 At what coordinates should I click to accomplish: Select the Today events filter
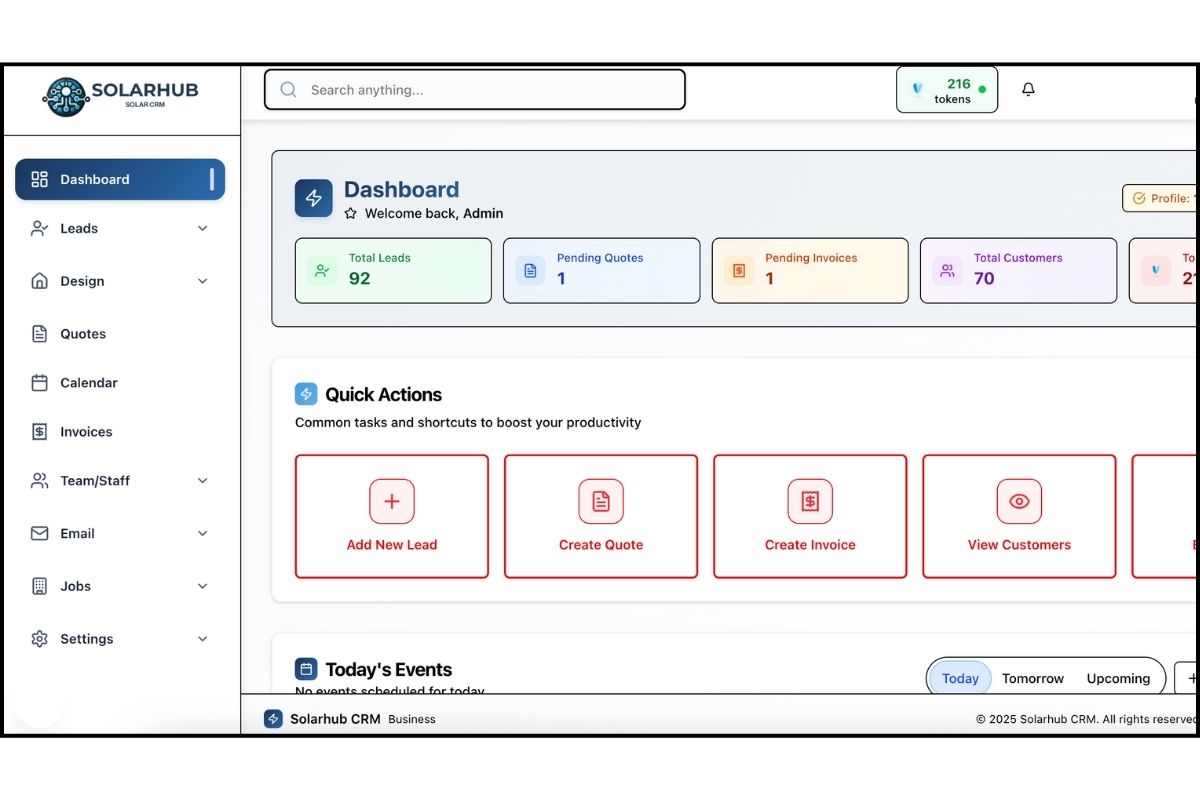pos(959,678)
